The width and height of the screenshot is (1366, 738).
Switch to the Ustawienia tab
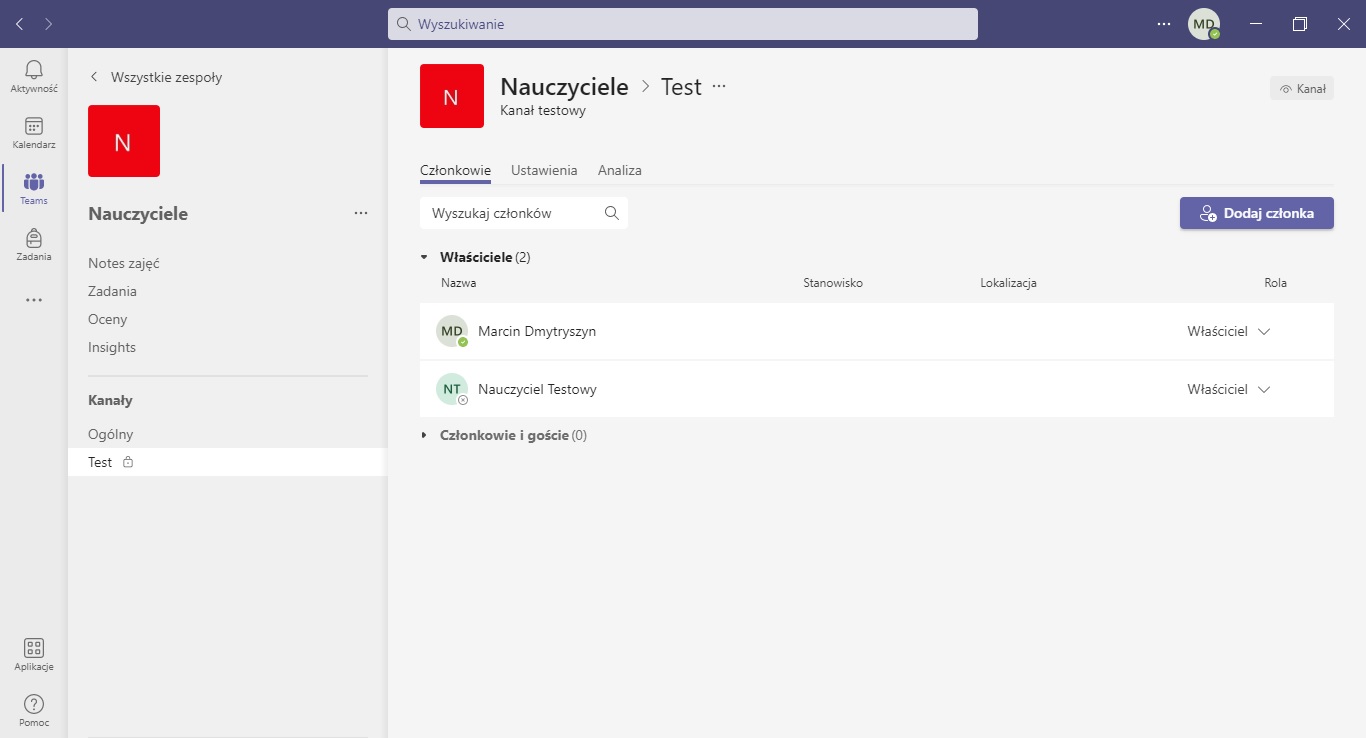(x=544, y=171)
